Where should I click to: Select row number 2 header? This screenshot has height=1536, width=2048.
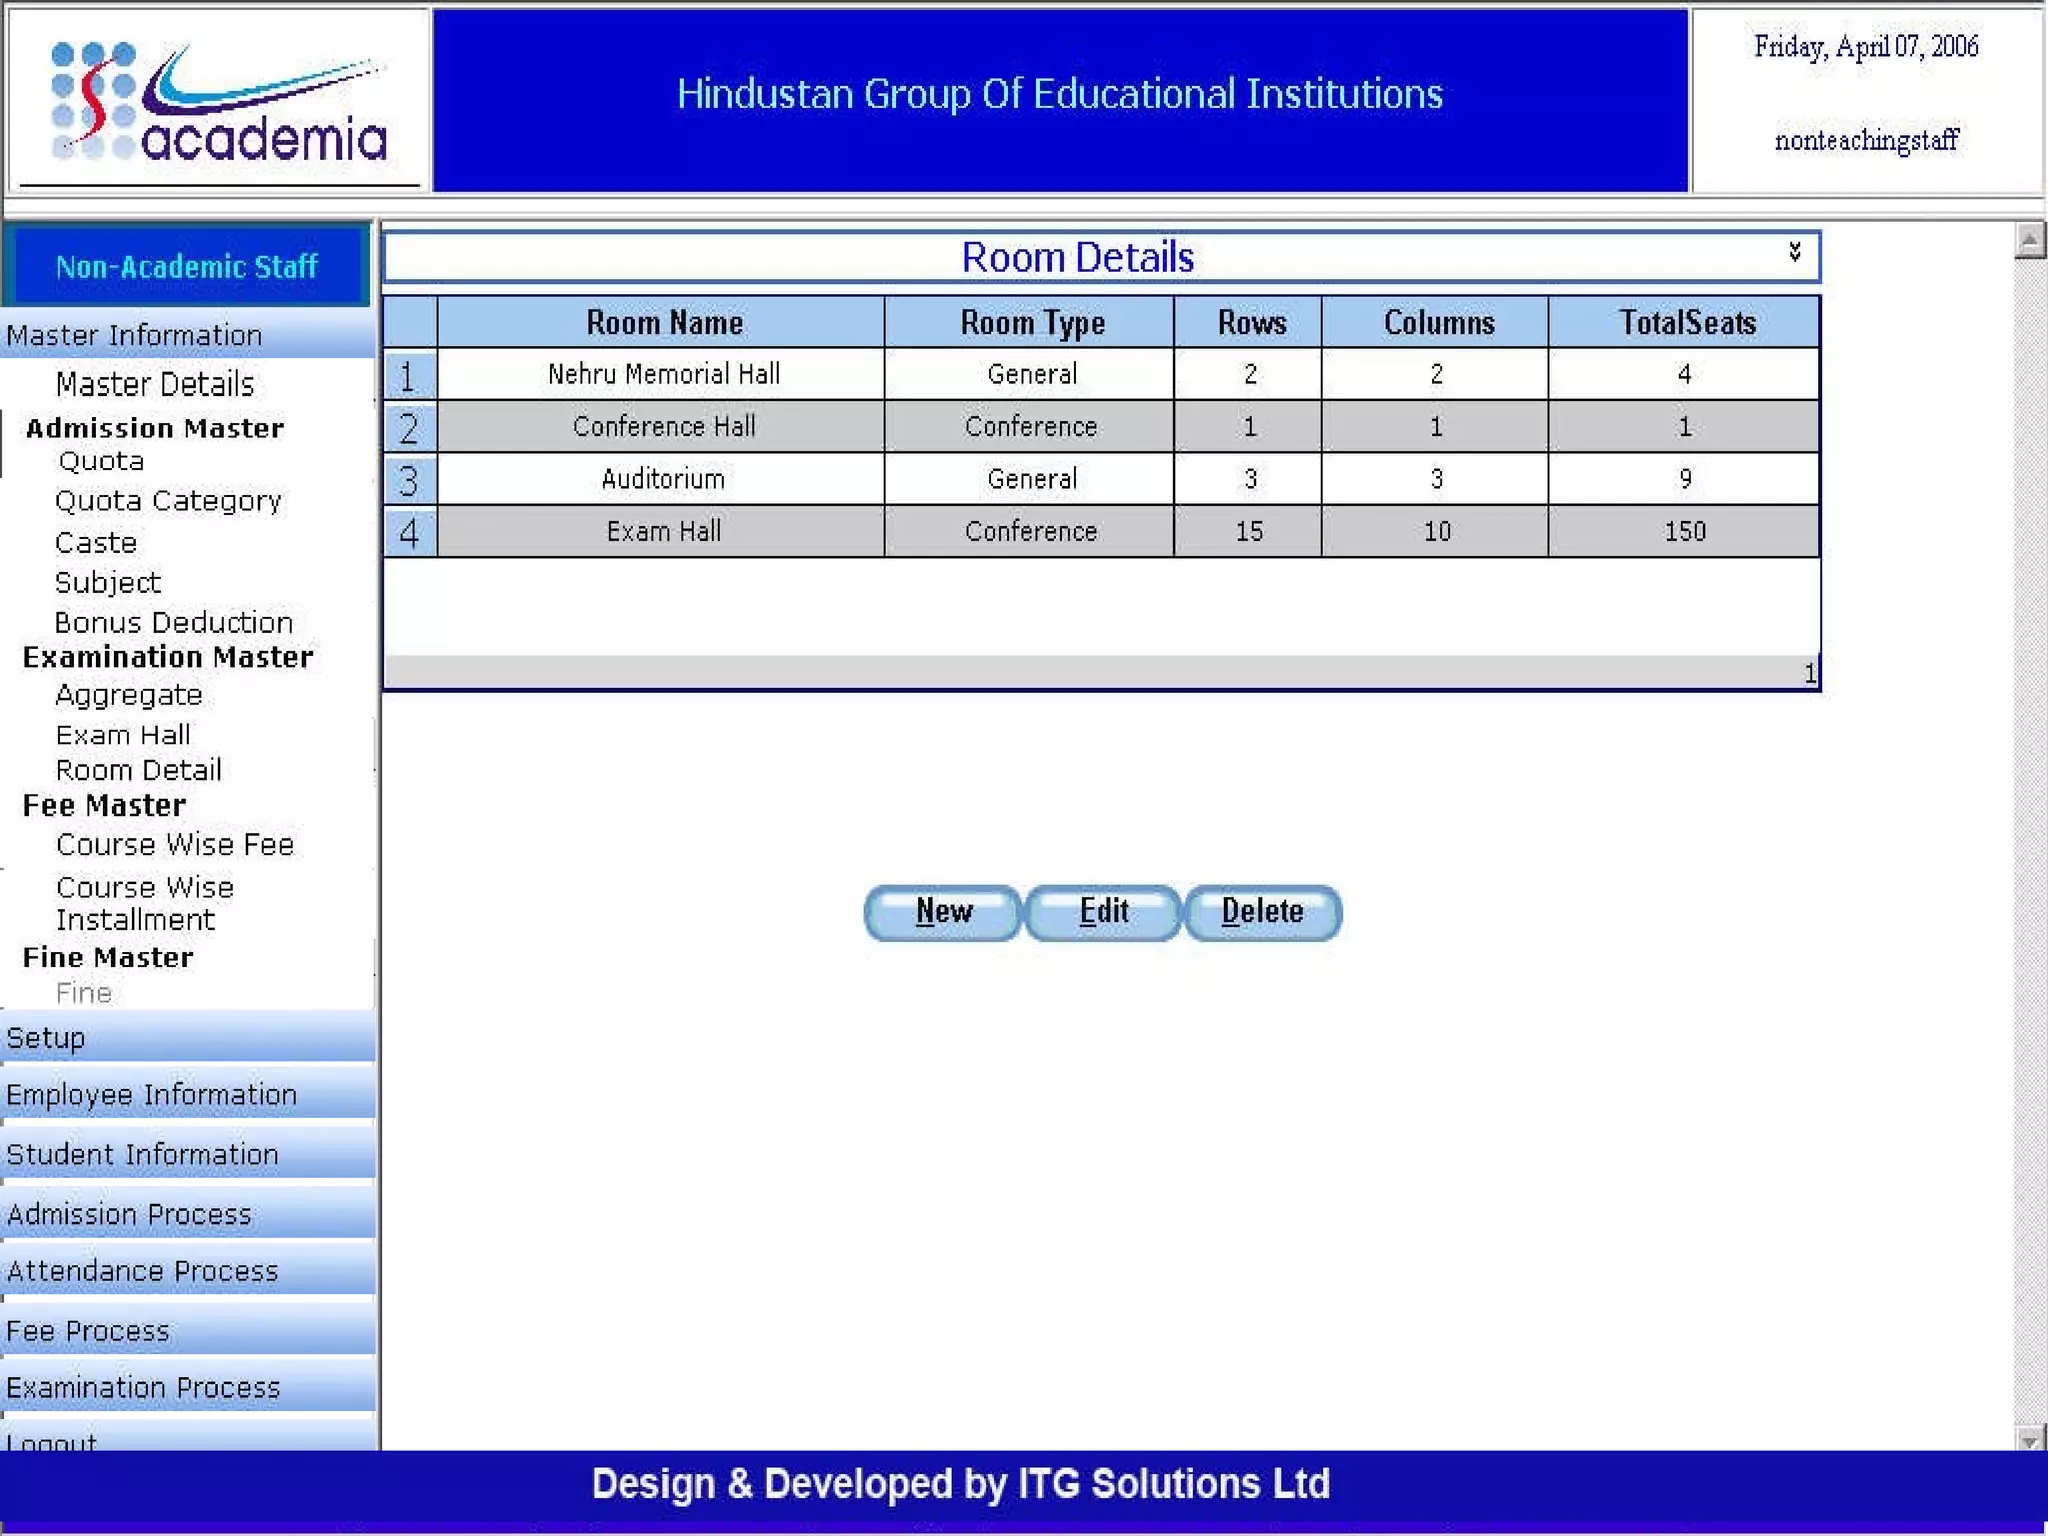(x=409, y=428)
